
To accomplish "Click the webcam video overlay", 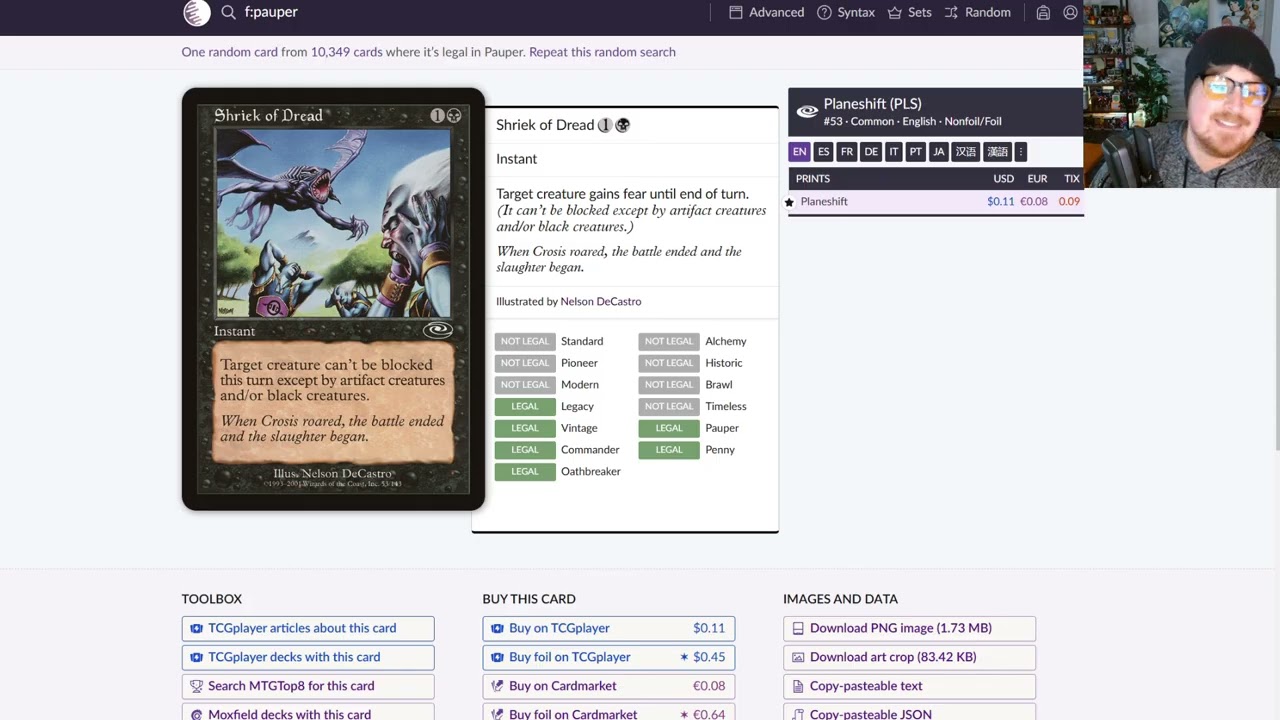I will pyautogui.click(x=1181, y=94).
